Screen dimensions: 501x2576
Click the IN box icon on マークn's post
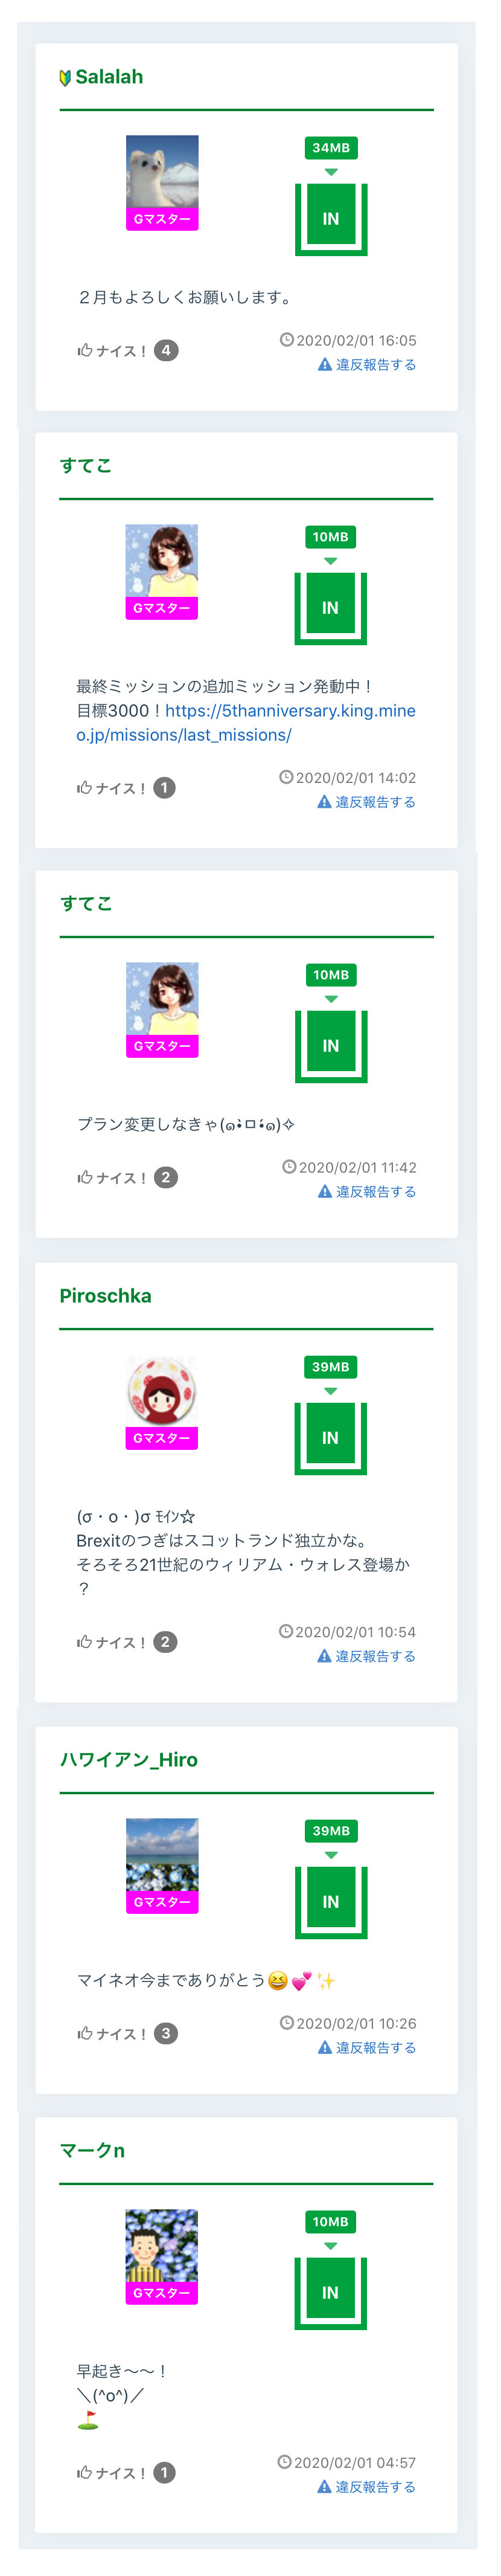(330, 2292)
